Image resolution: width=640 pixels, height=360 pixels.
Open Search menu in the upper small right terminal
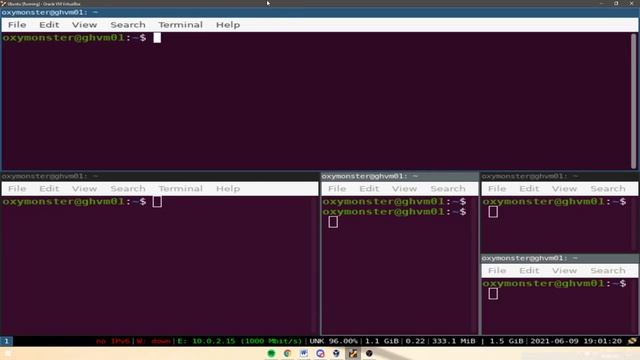coord(608,189)
